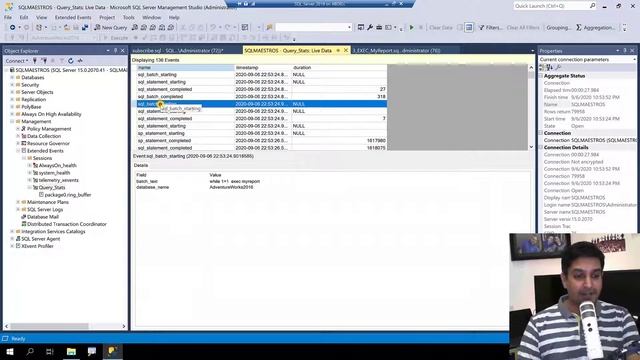Expand the PolyBase node
The image size is (640, 360).
pyautogui.click(x=12, y=107)
